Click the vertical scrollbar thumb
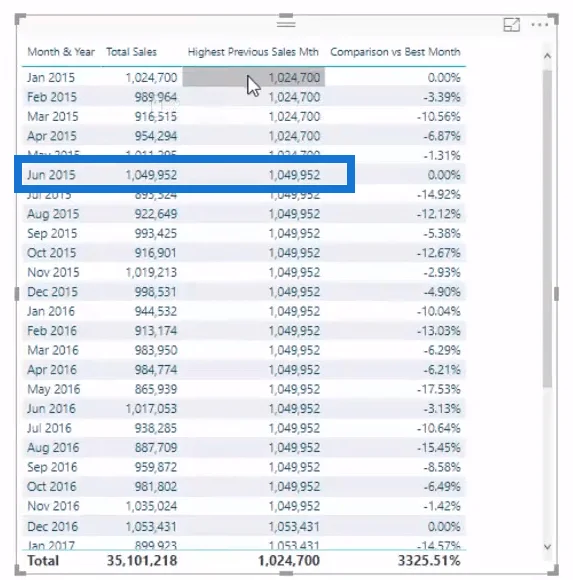This screenshot has height=580, width=573. tap(547, 229)
